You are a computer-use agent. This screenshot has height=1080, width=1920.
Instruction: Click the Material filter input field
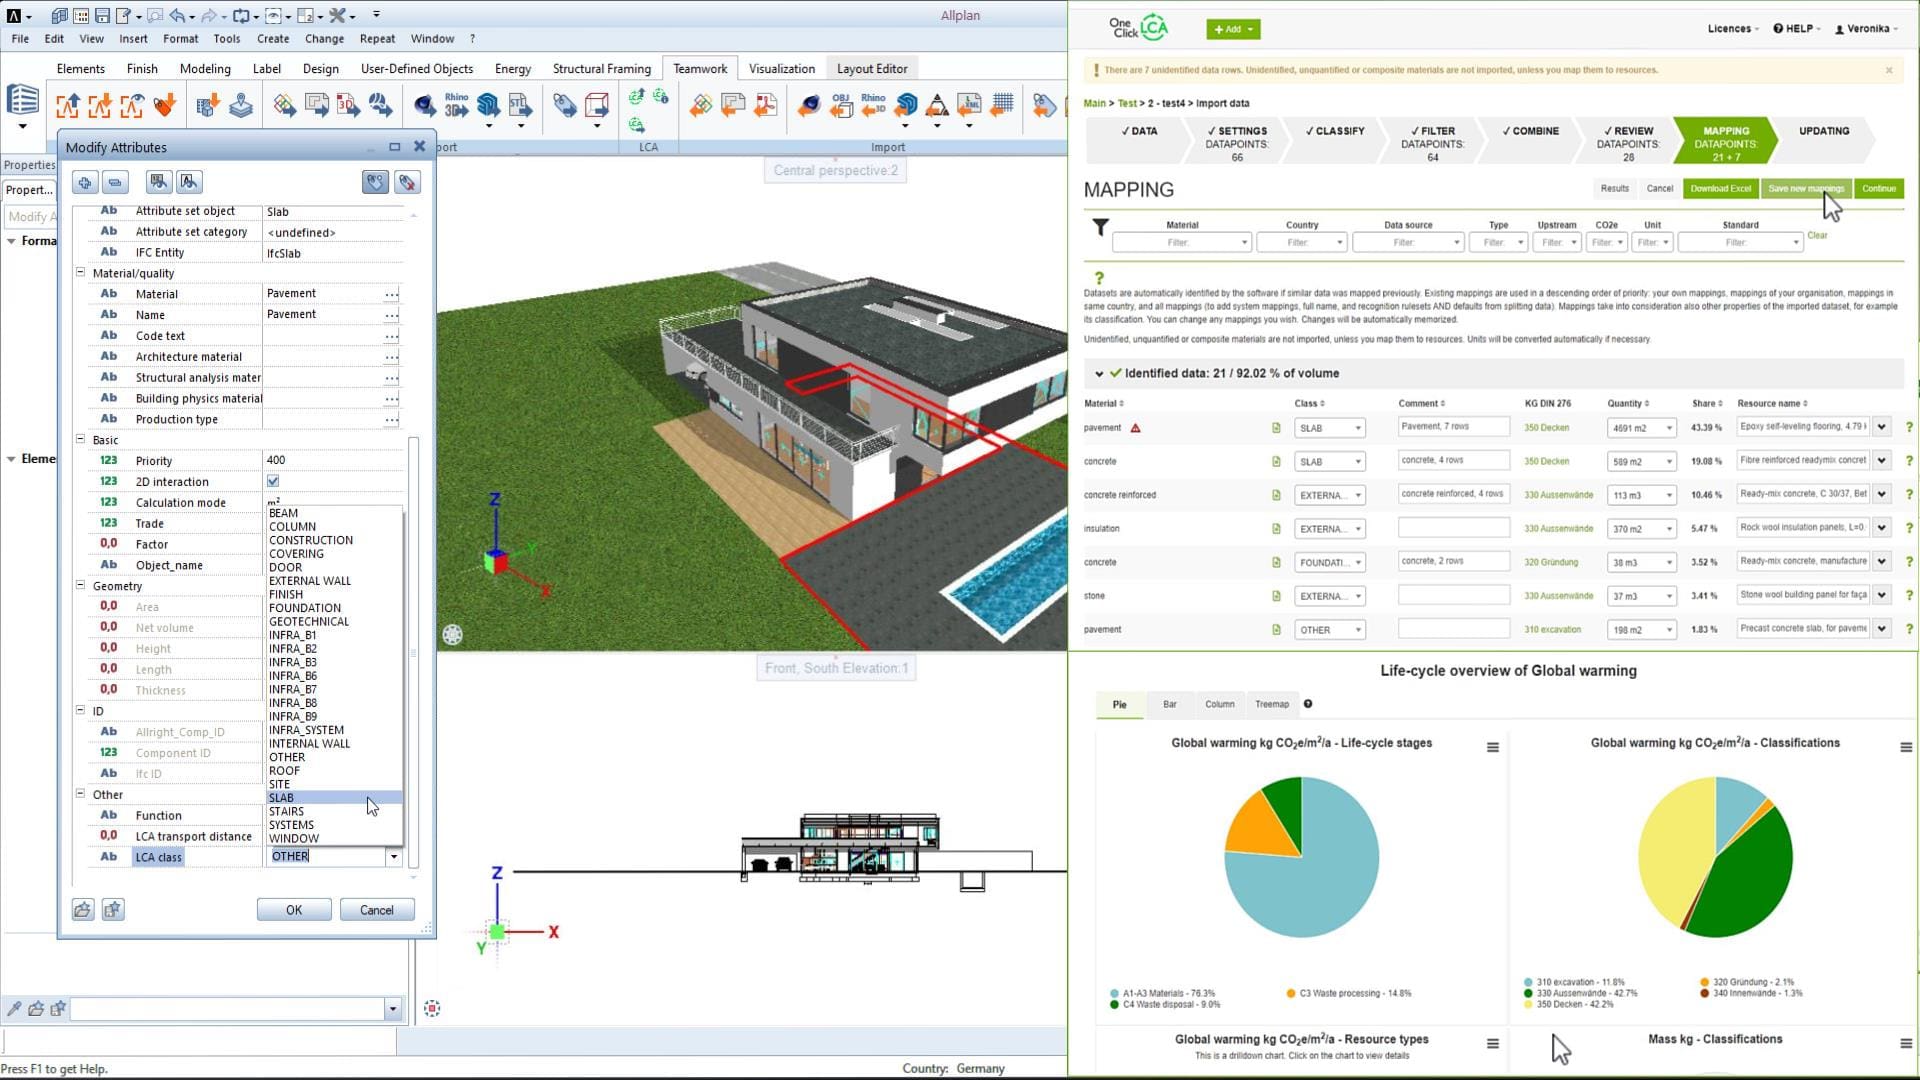pyautogui.click(x=1180, y=242)
